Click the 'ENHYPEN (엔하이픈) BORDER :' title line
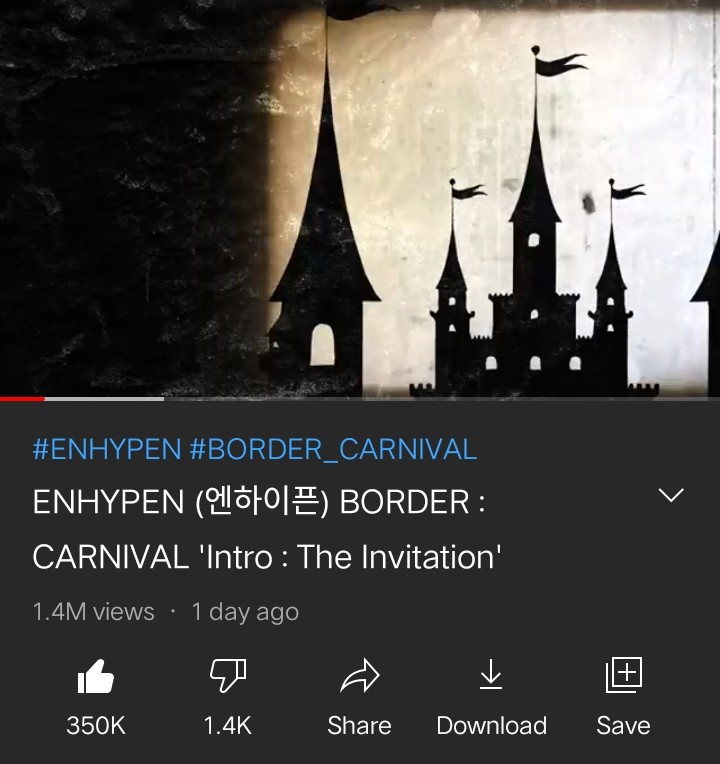720x764 pixels. coord(259,501)
